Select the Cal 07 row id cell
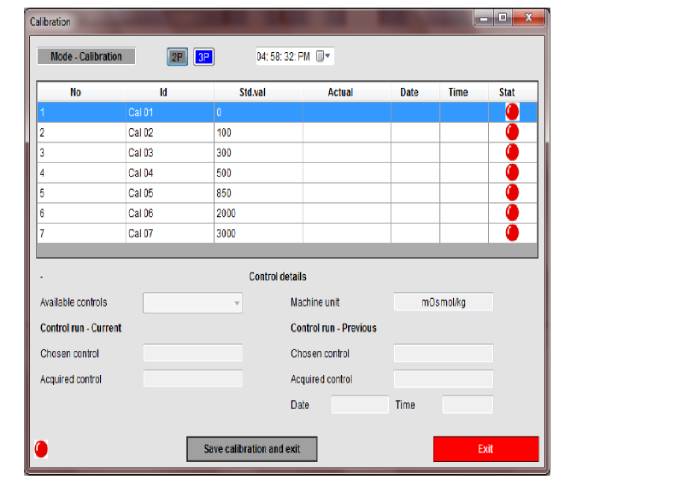This screenshot has height=491, width=700. pyautogui.click(x=170, y=233)
